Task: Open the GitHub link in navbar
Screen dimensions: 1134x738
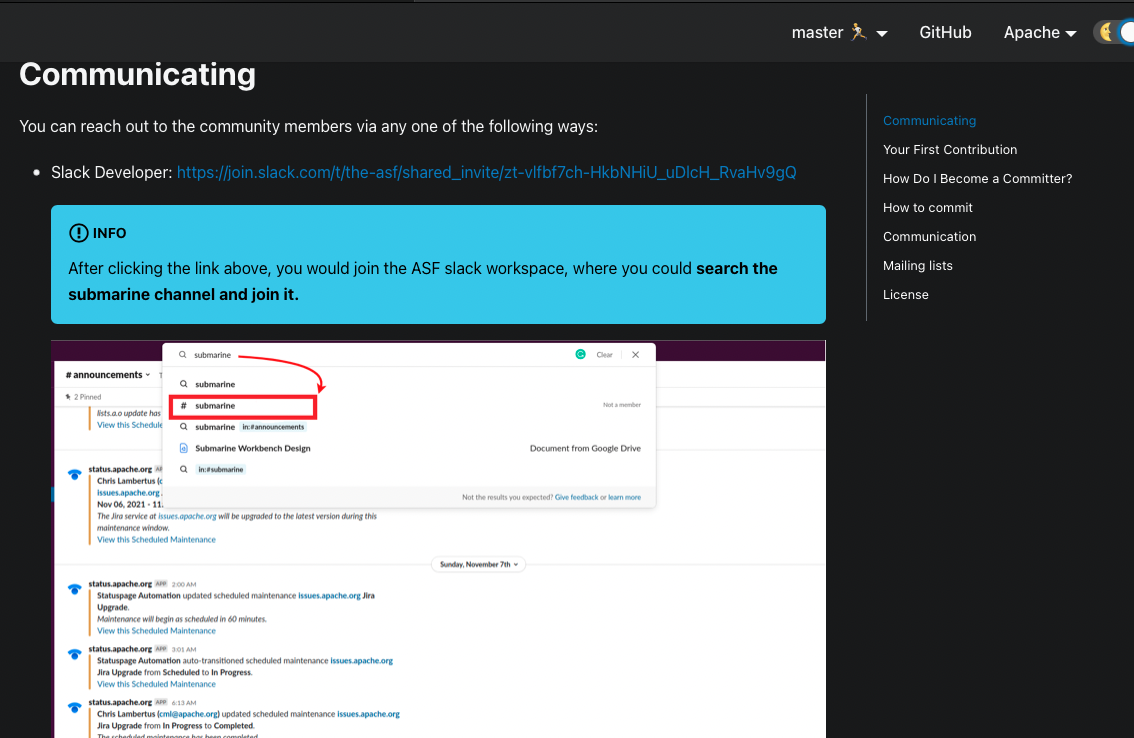Action: point(945,33)
